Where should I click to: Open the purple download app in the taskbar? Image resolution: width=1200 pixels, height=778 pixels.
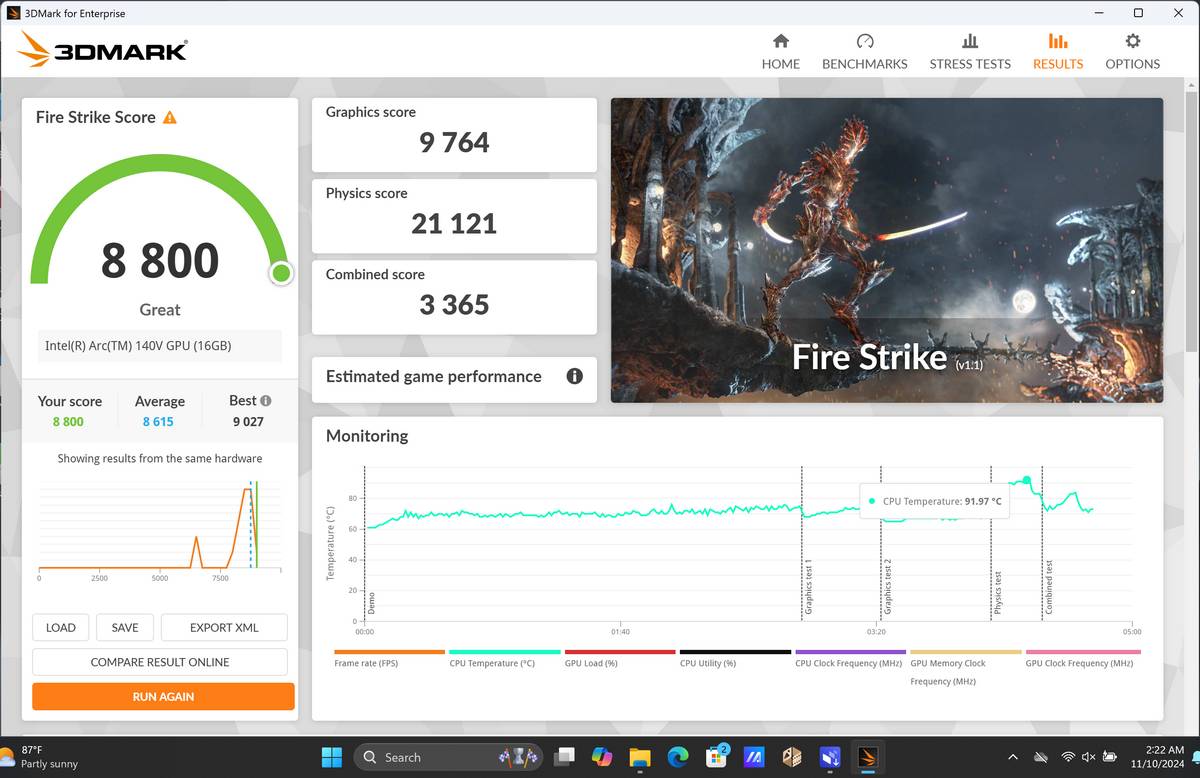coord(830,757)
